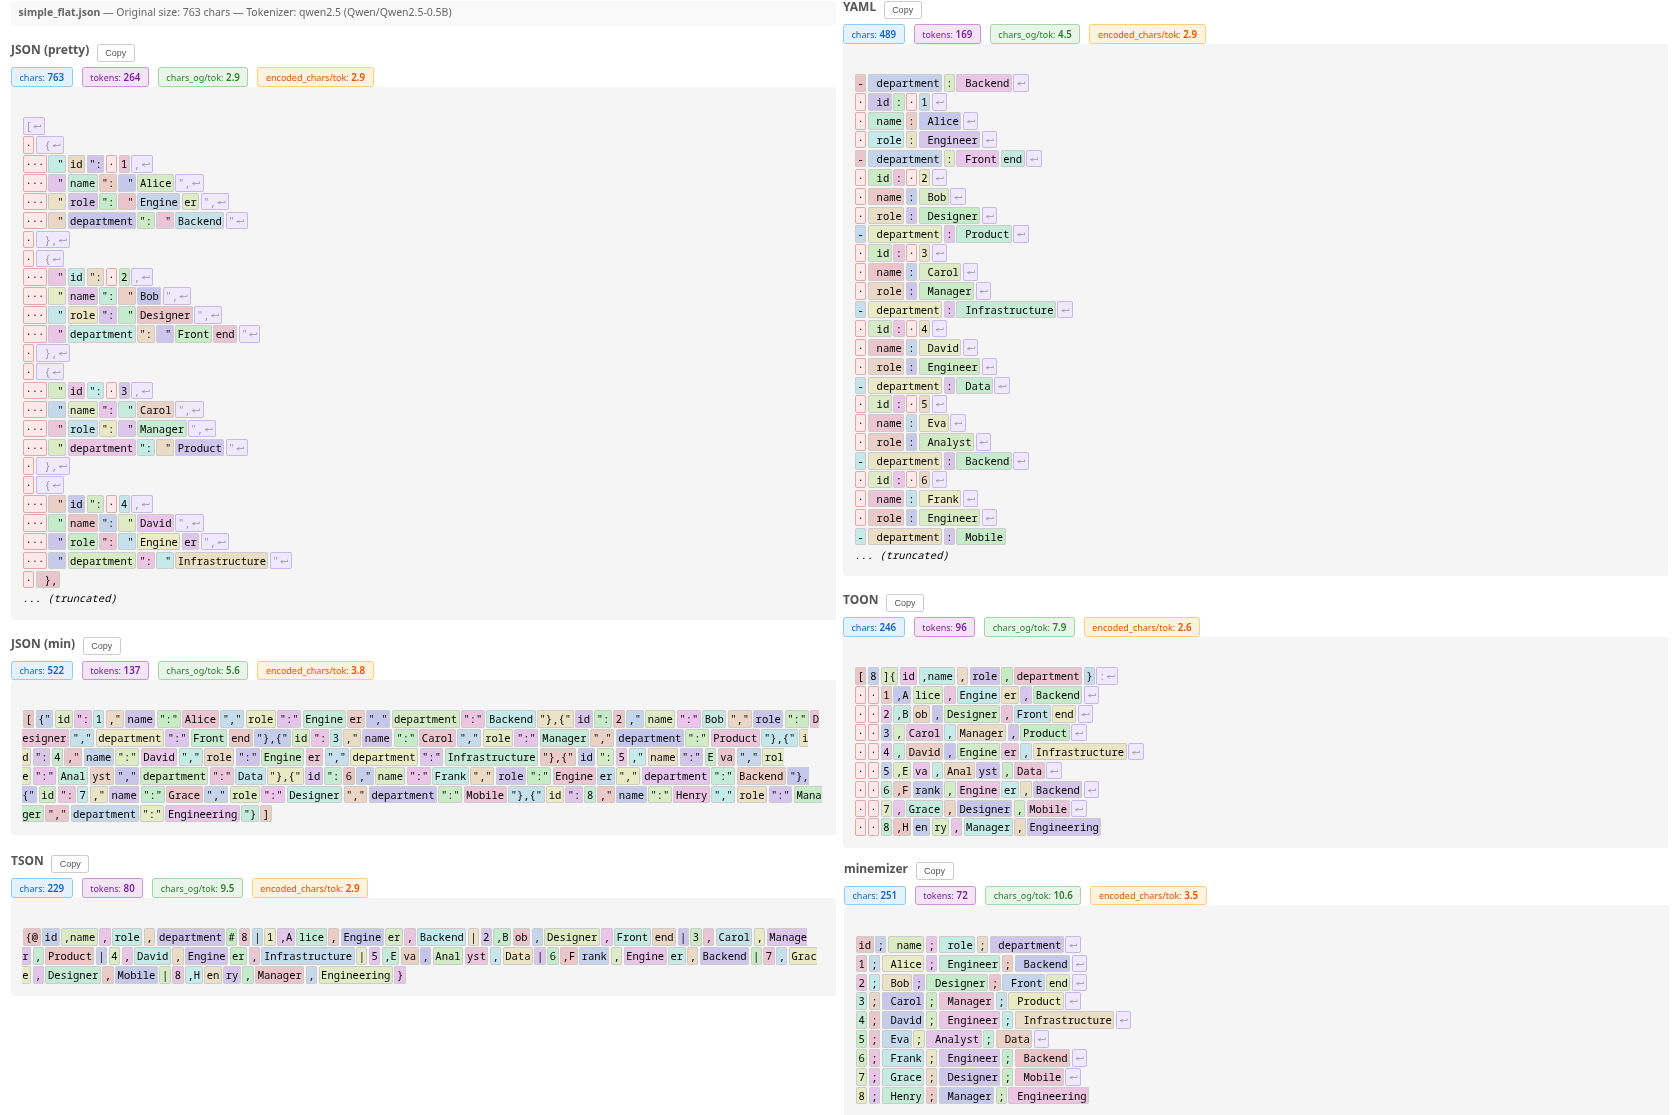Click YAML's 'encoded_chars/tok: 2.9' badge
1677x1115 pixels.
[x=1147, y=34]
